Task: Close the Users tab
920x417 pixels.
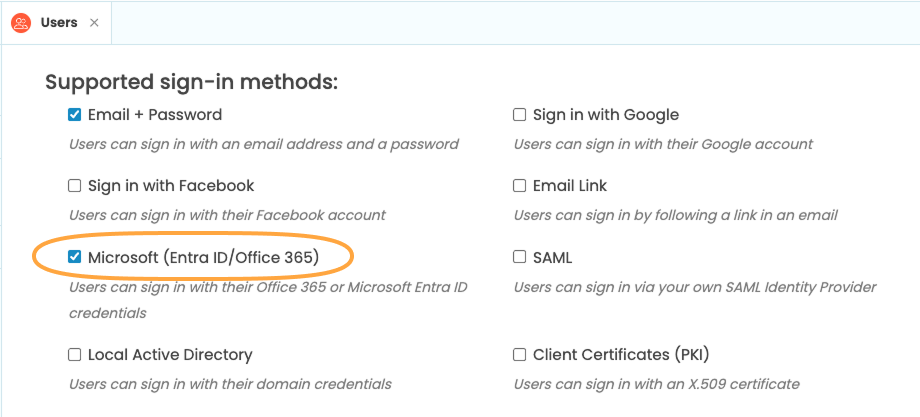Action: pyautogui.click(x=94, y=22)
